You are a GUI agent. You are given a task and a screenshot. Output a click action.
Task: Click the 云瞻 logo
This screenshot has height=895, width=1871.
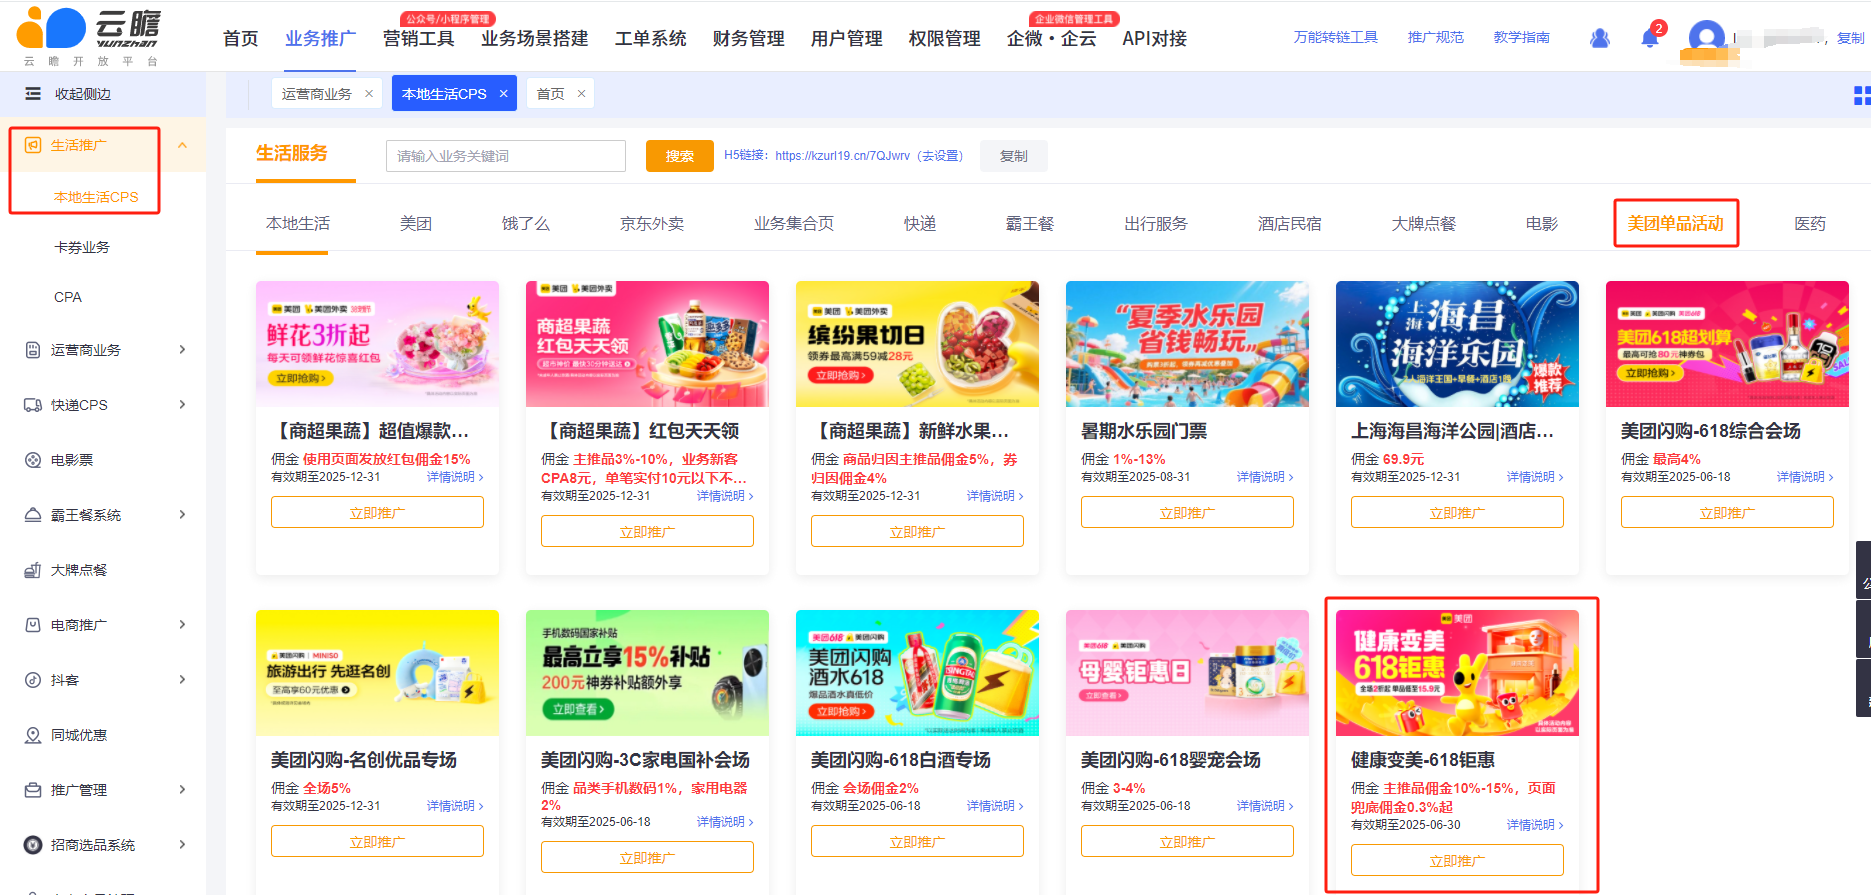(88, 36)
